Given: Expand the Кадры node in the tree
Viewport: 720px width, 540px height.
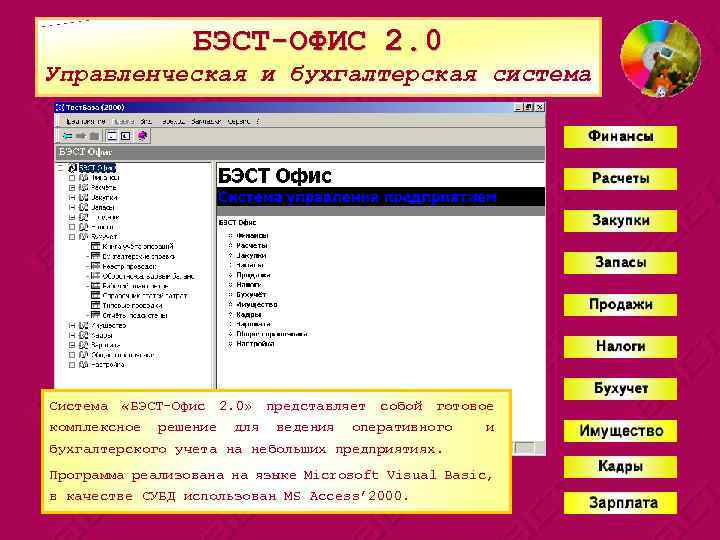Looking at the screenshot, I should 72,335.
